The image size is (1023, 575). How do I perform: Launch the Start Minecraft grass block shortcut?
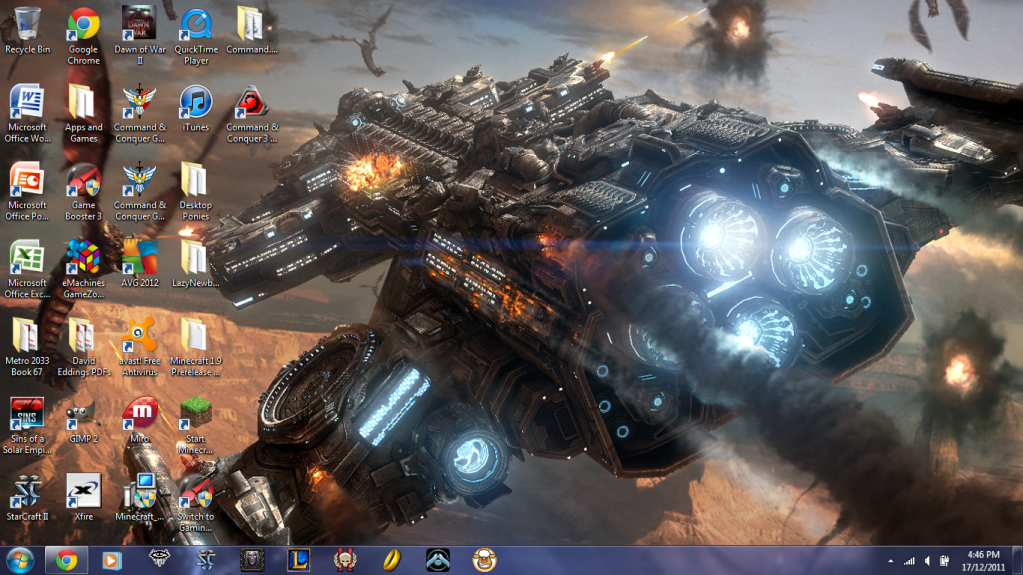click(x=196, y=425)
